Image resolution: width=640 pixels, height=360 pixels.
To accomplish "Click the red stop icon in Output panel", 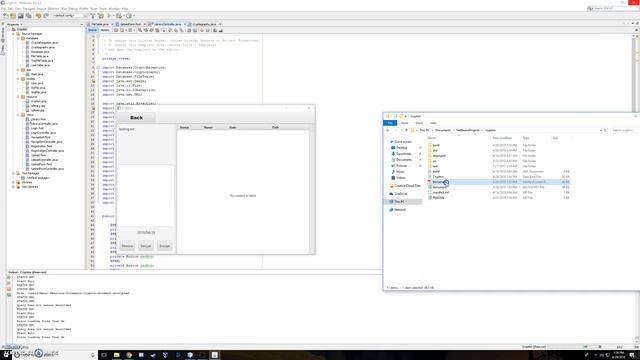I will point(9,289).
